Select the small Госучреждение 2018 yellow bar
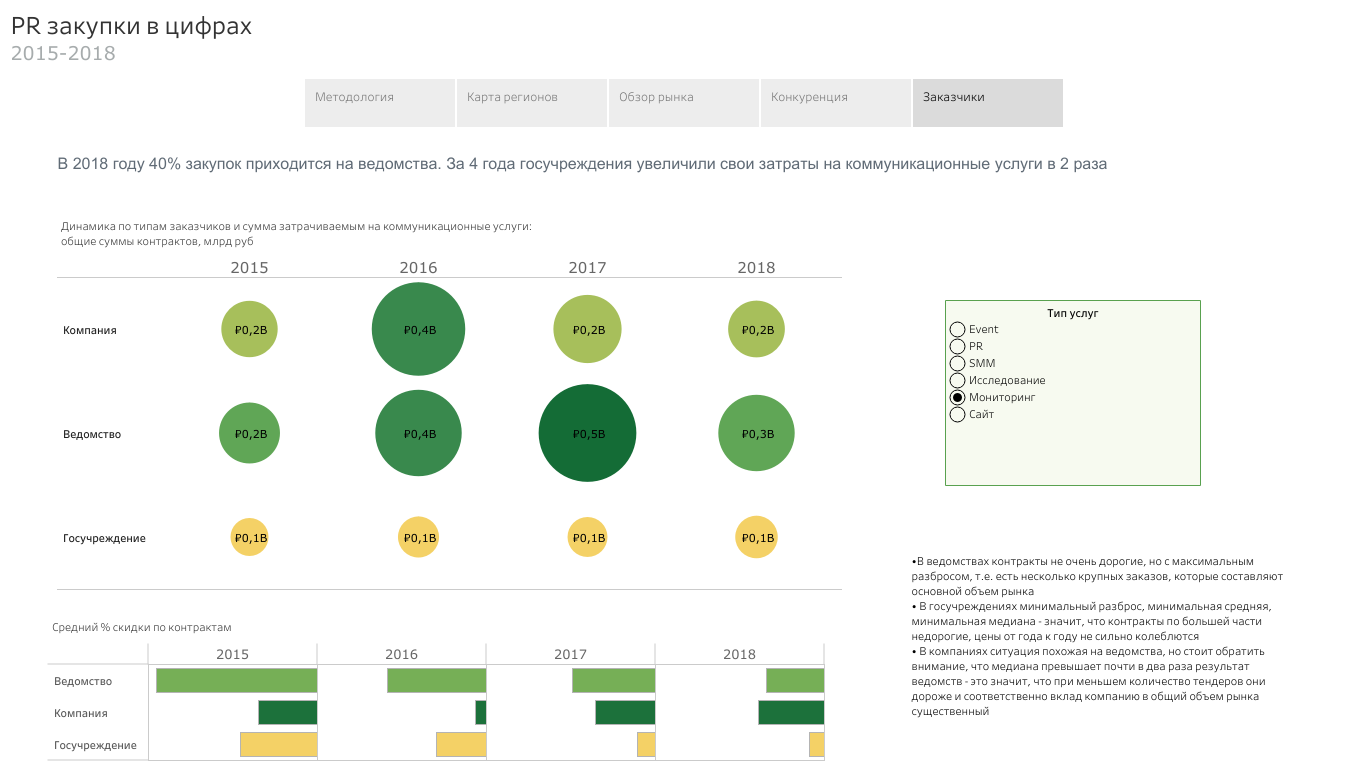The width and height of the screenshot is (1365, 767). click(x=816, y=744)
